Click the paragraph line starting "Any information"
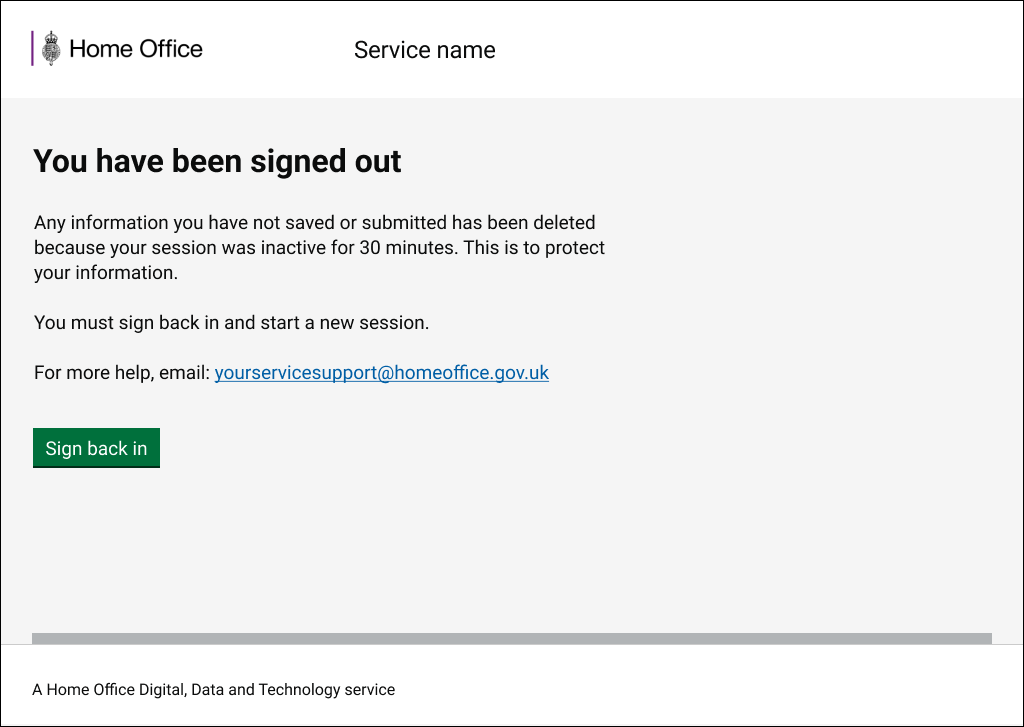The height and width of the screenshot is (727, 1024). click(314, 222)
